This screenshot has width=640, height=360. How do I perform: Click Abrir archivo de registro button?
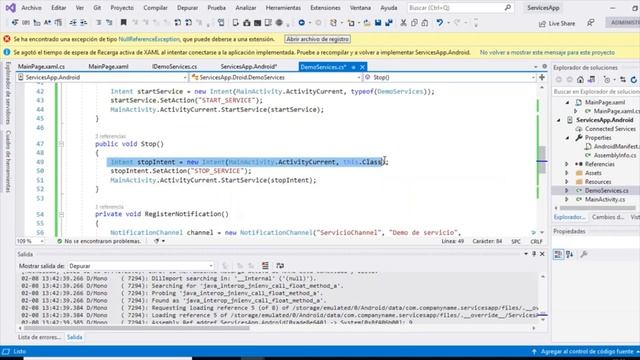318,39
